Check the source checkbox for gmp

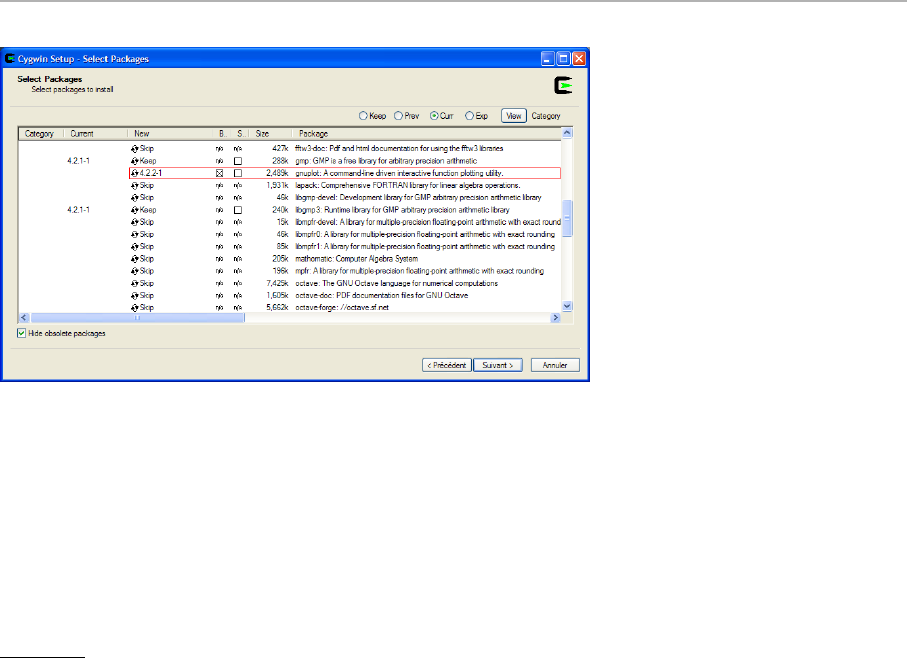point(238,161)
